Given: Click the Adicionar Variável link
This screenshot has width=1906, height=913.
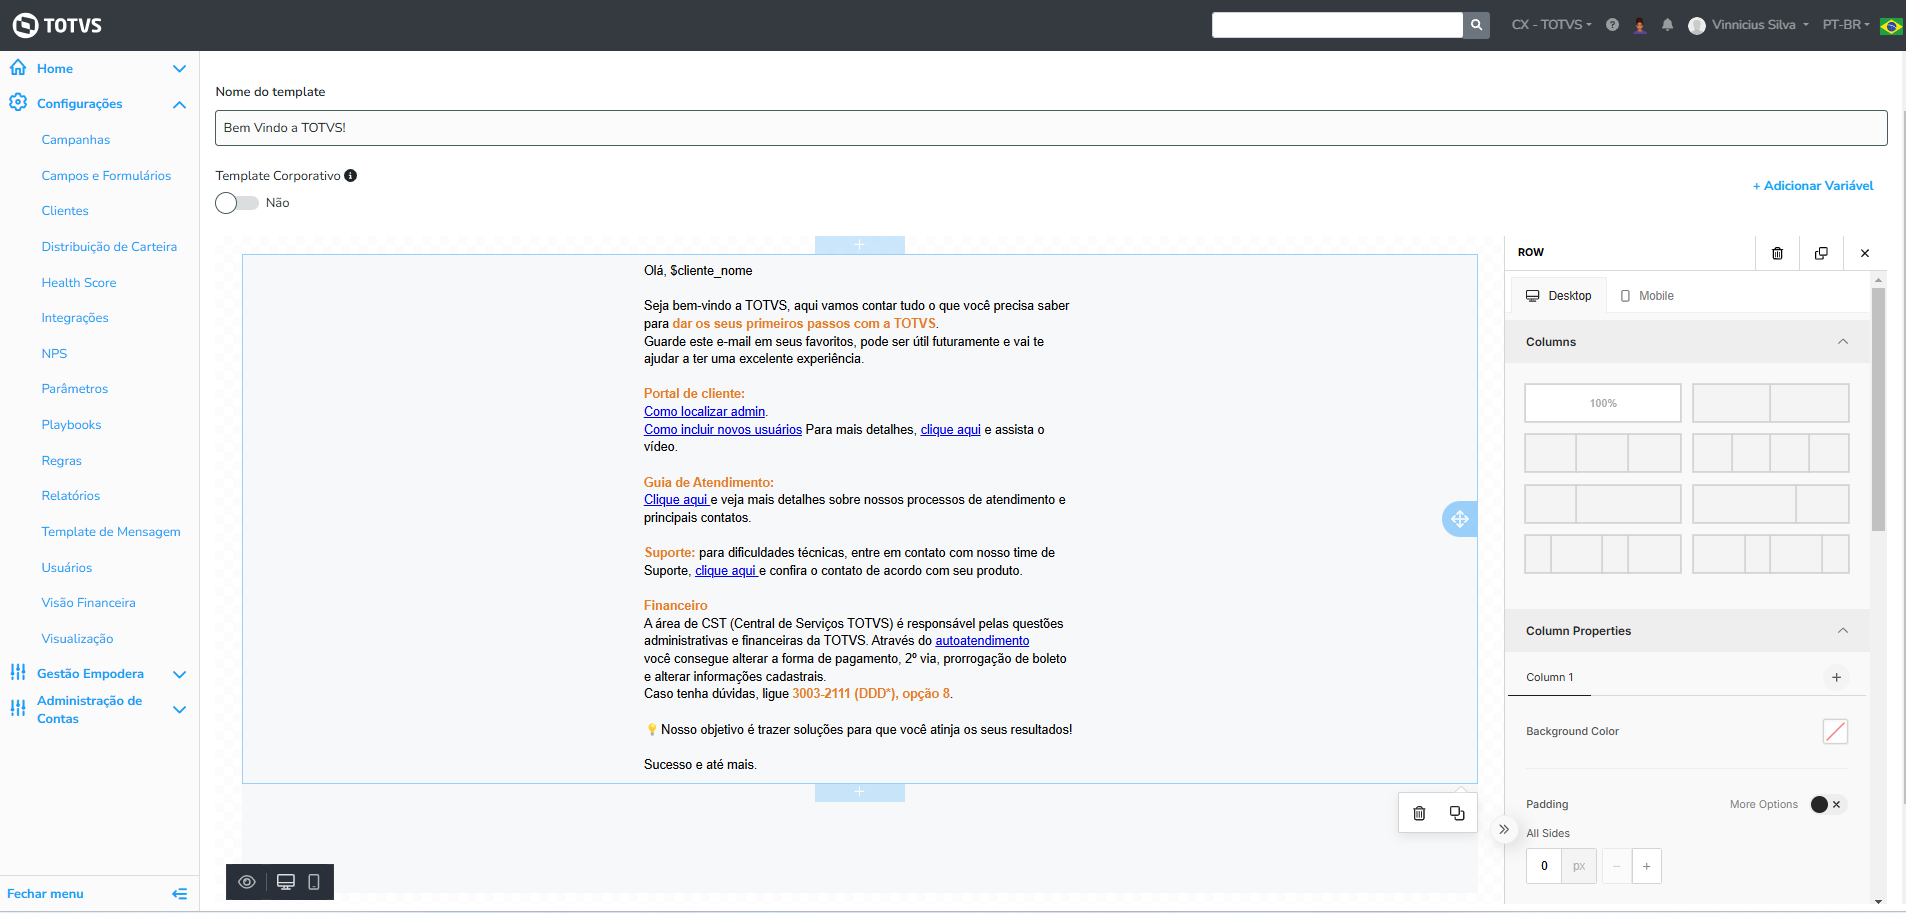Looking at the screenshot, I should tap(1813, 186).
